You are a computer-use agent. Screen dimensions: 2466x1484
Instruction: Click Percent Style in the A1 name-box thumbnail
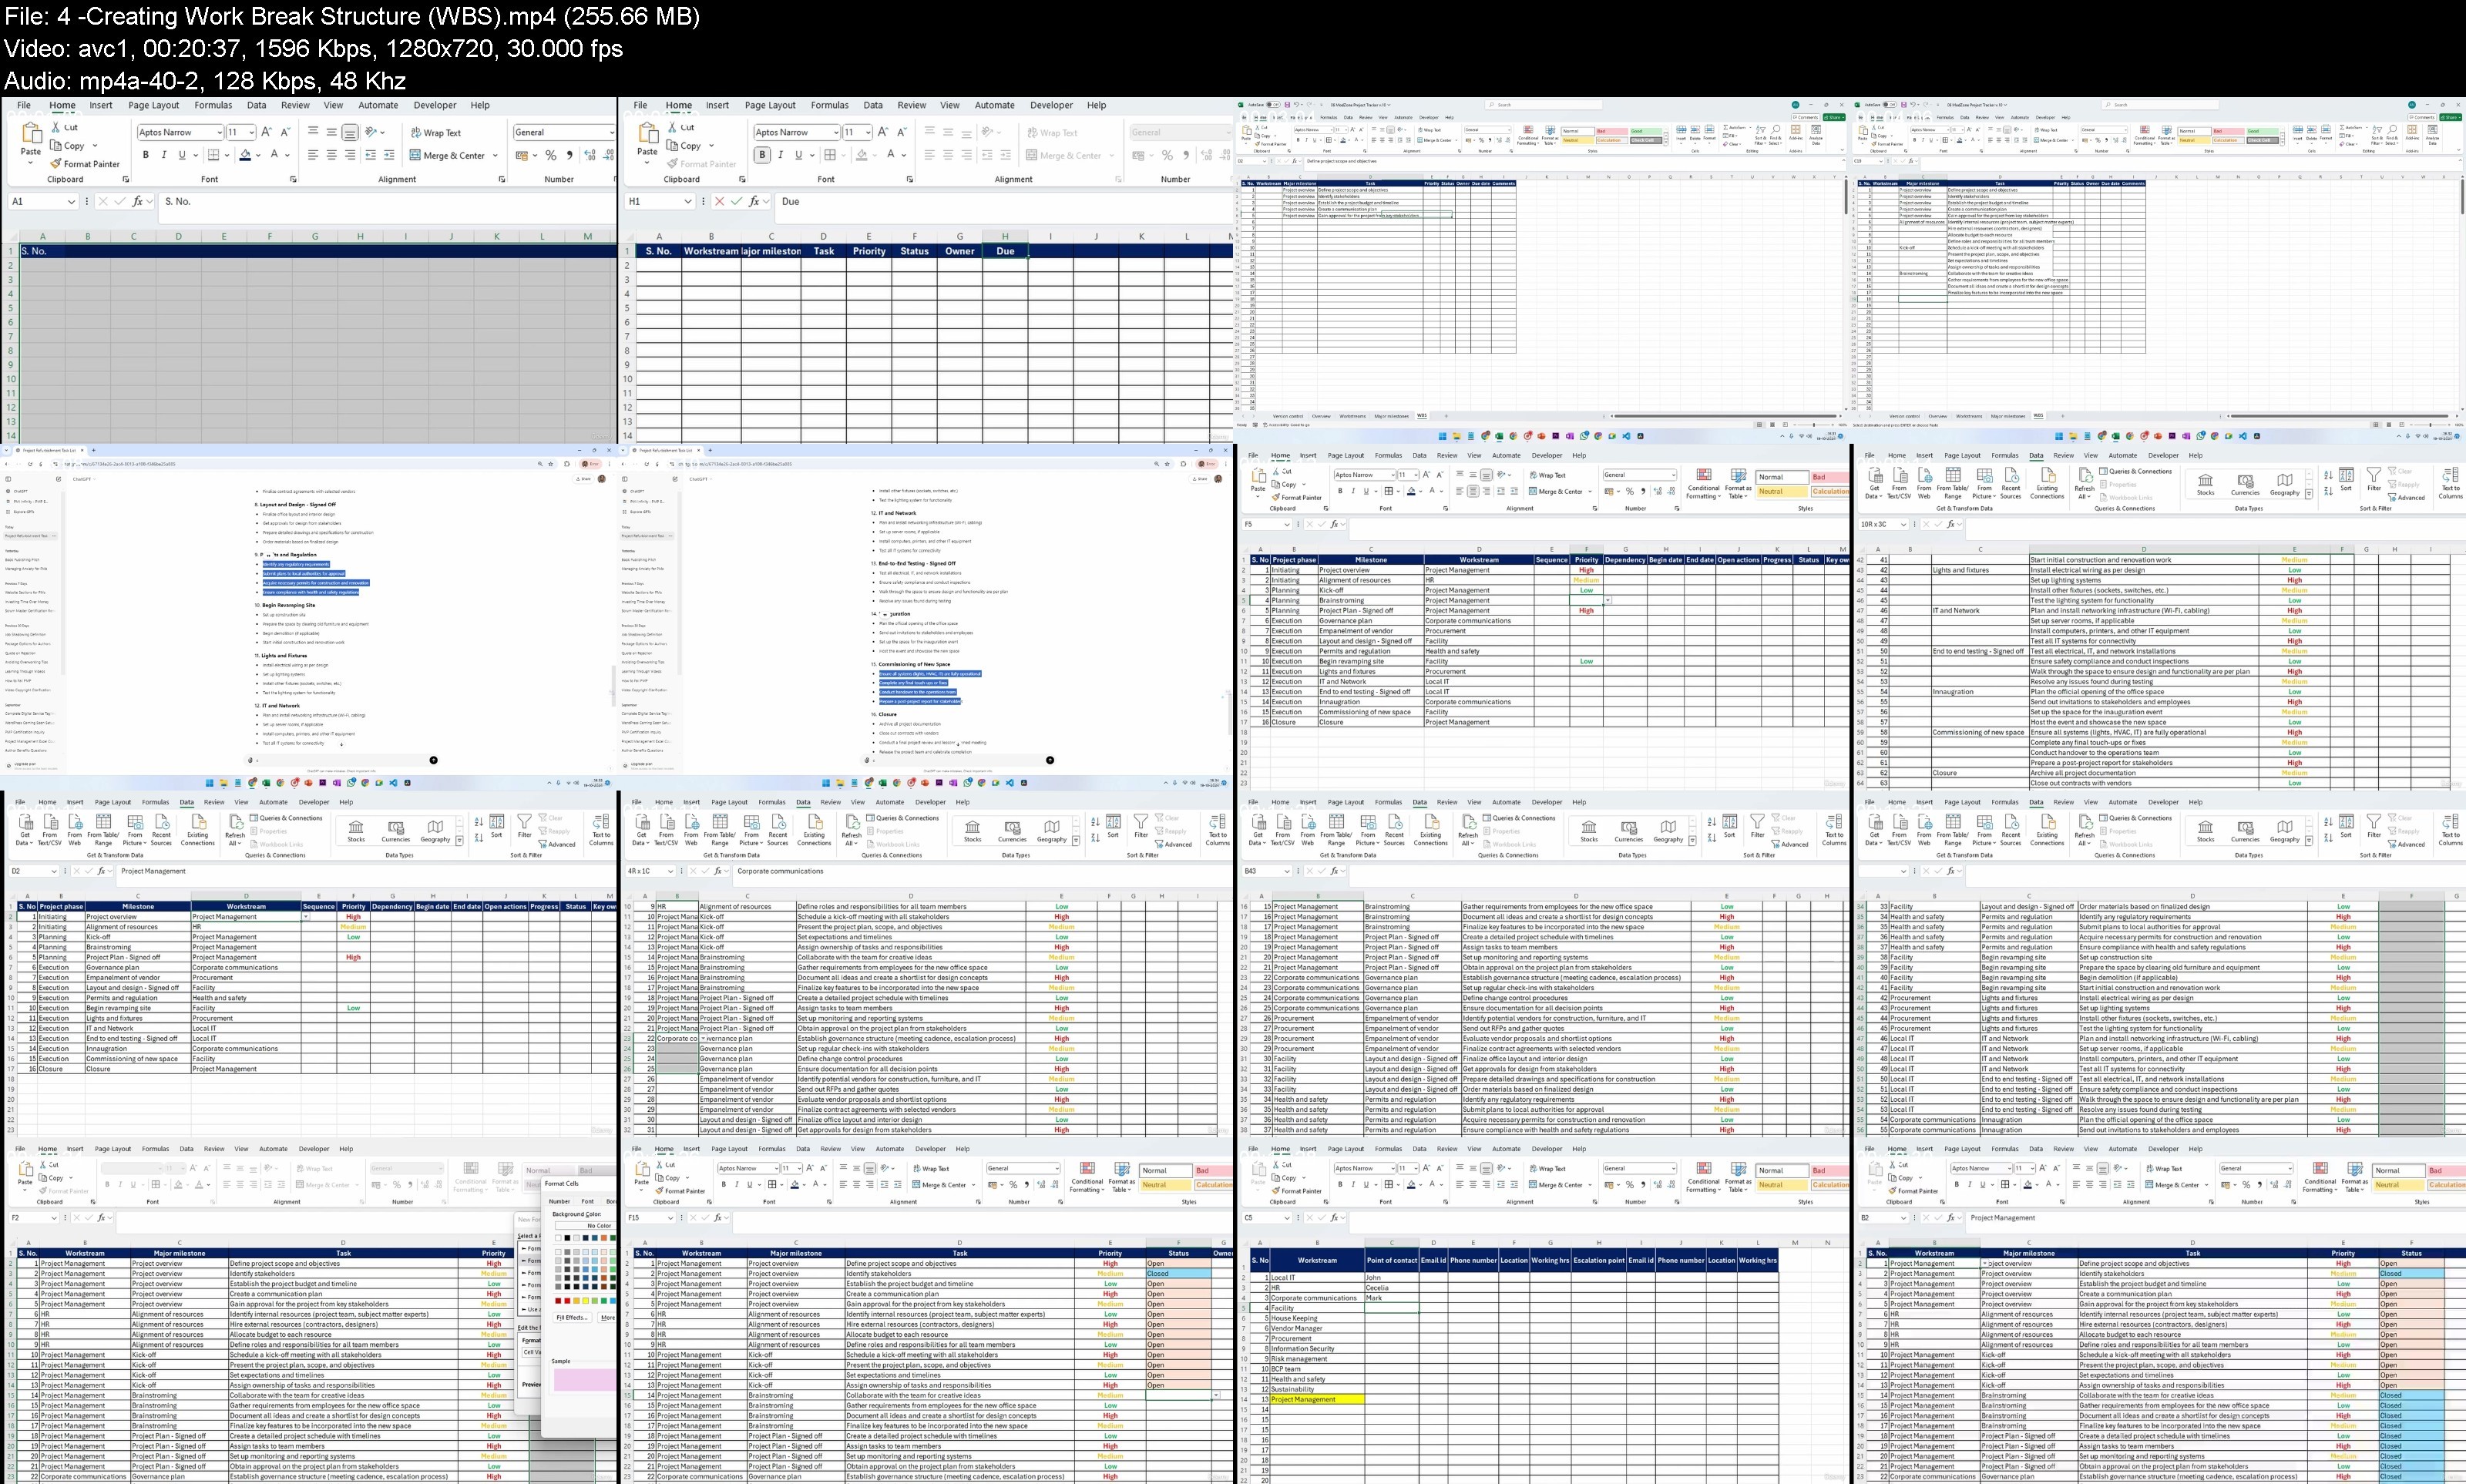click(x=550, y=155)
